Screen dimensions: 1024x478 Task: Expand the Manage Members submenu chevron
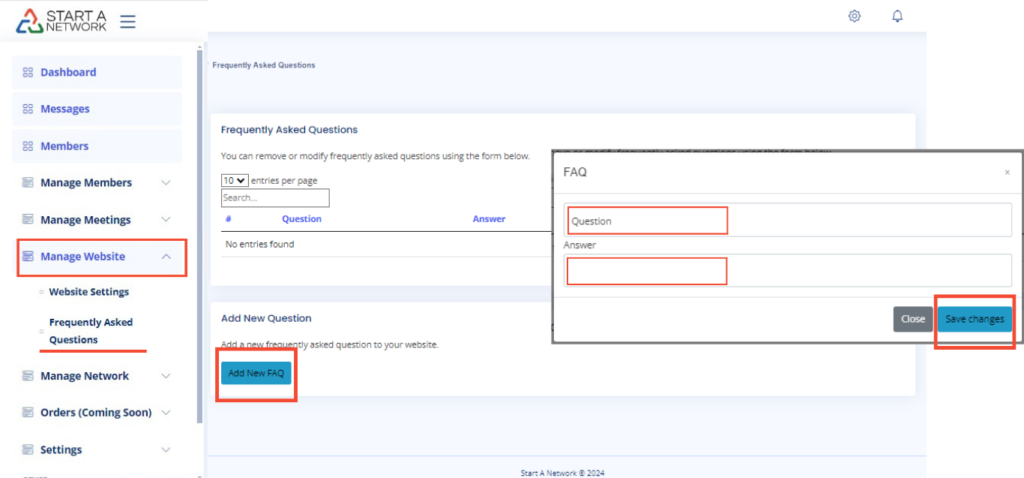coord(166,183)
